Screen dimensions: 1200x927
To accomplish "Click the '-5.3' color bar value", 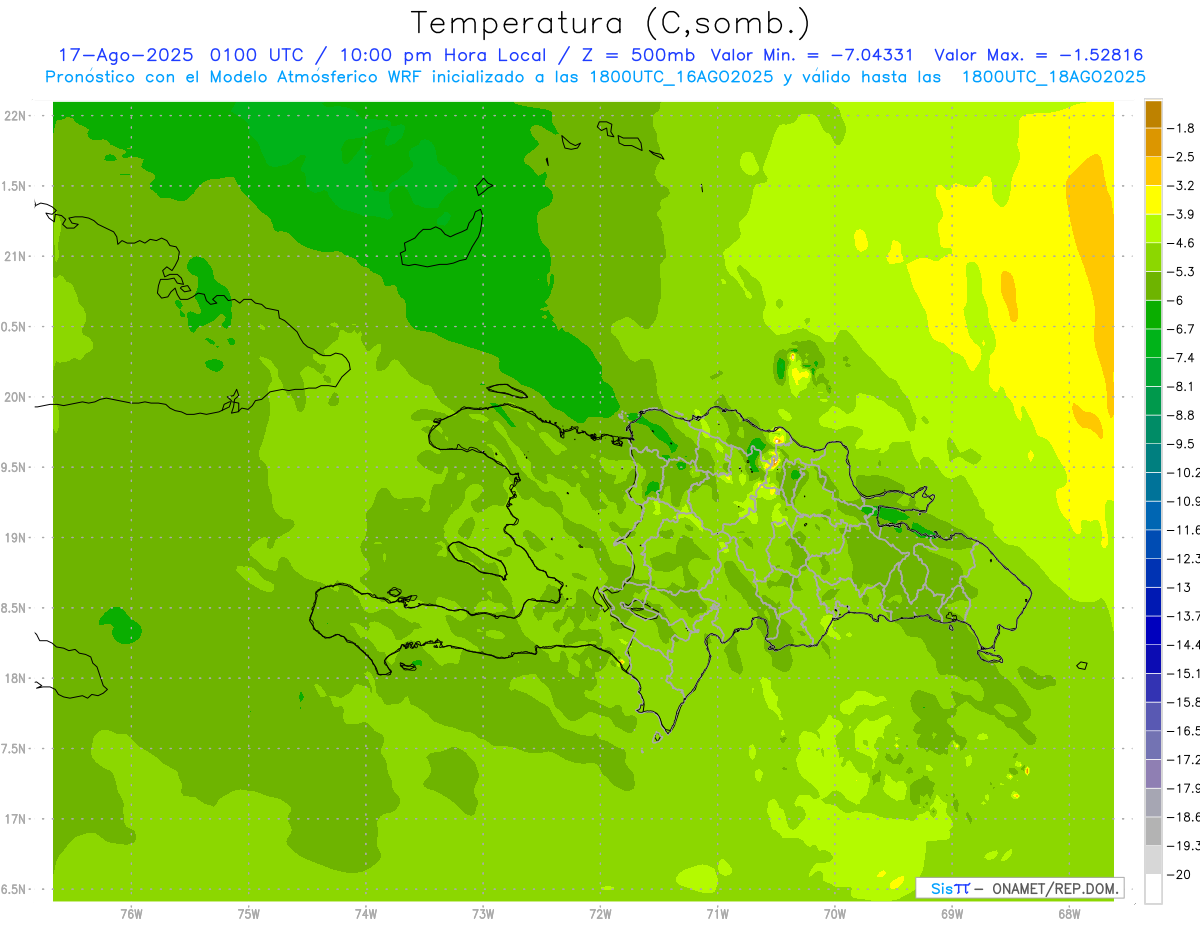I will [x=1182, y=272].
